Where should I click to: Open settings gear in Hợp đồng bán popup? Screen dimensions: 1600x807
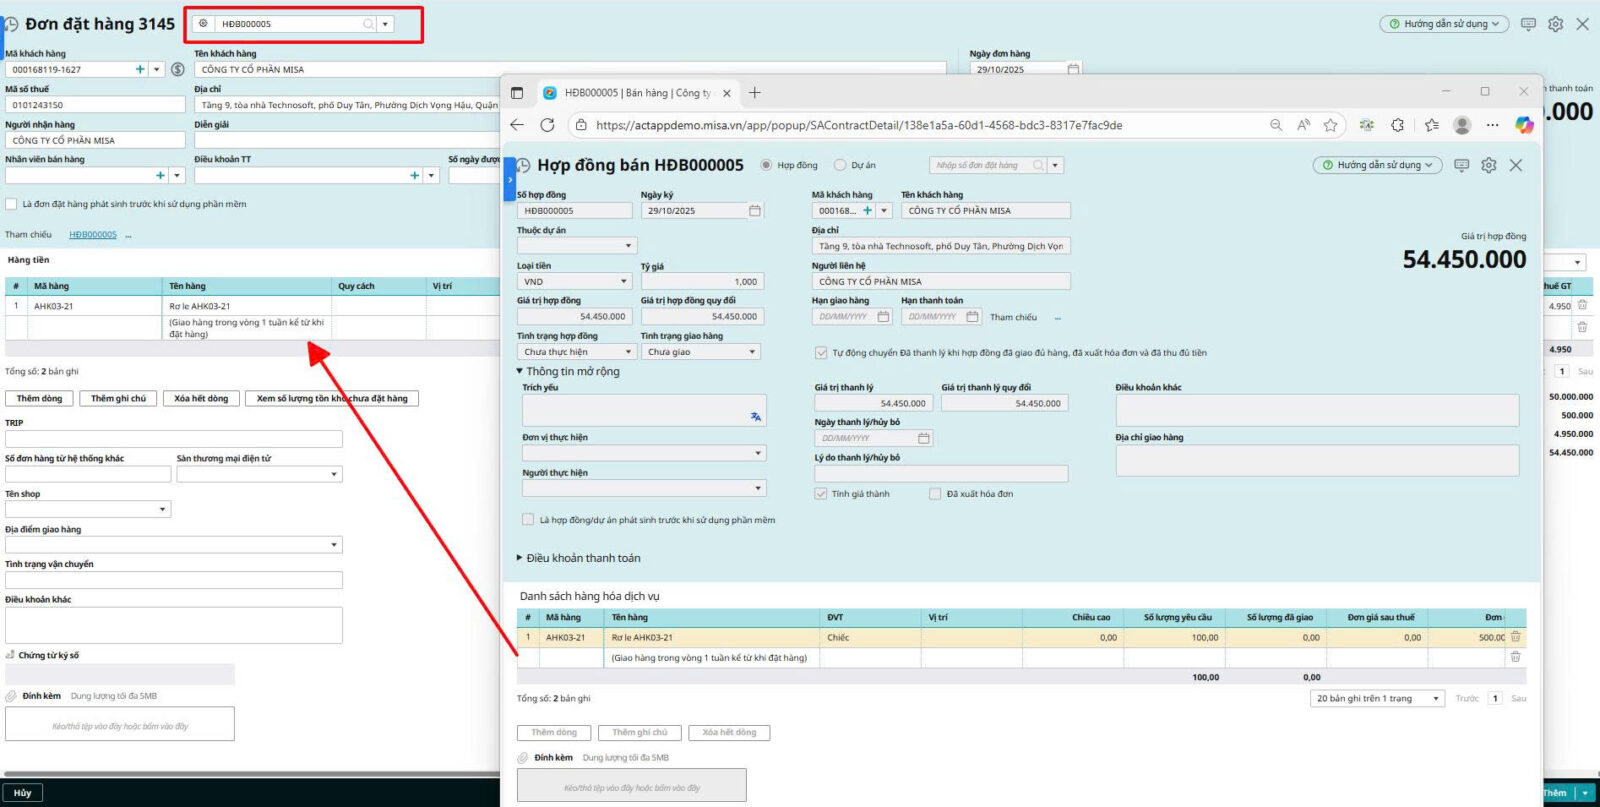1488,165
